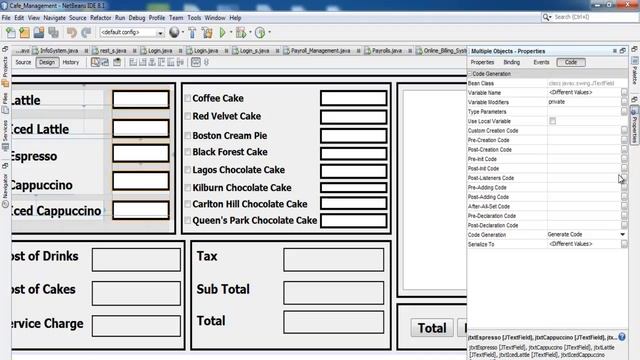The width and height of the screenshot is (640, 360).
Task: Collapse the Code Generation section
Action: [470, 73]
